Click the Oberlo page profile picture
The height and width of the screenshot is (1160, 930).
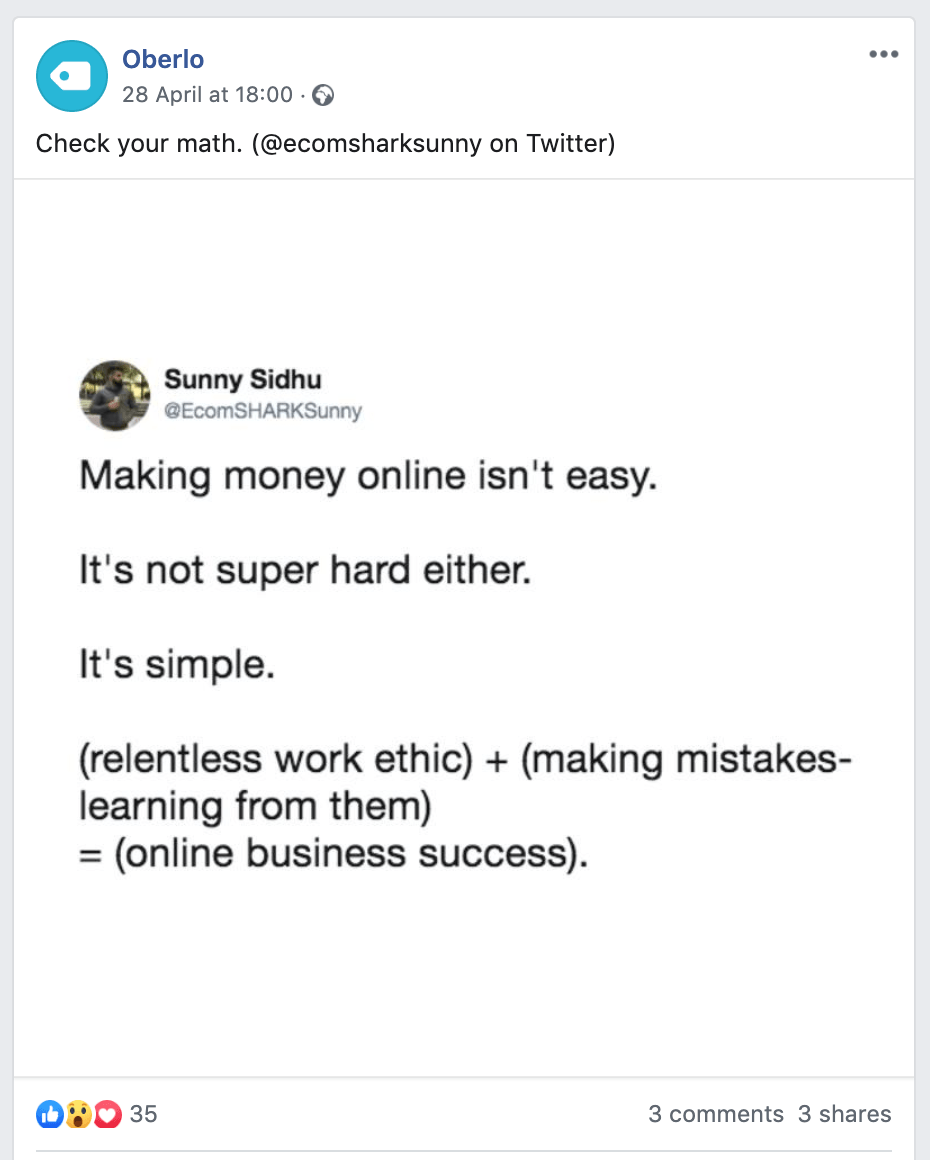[x=71, y=76]
